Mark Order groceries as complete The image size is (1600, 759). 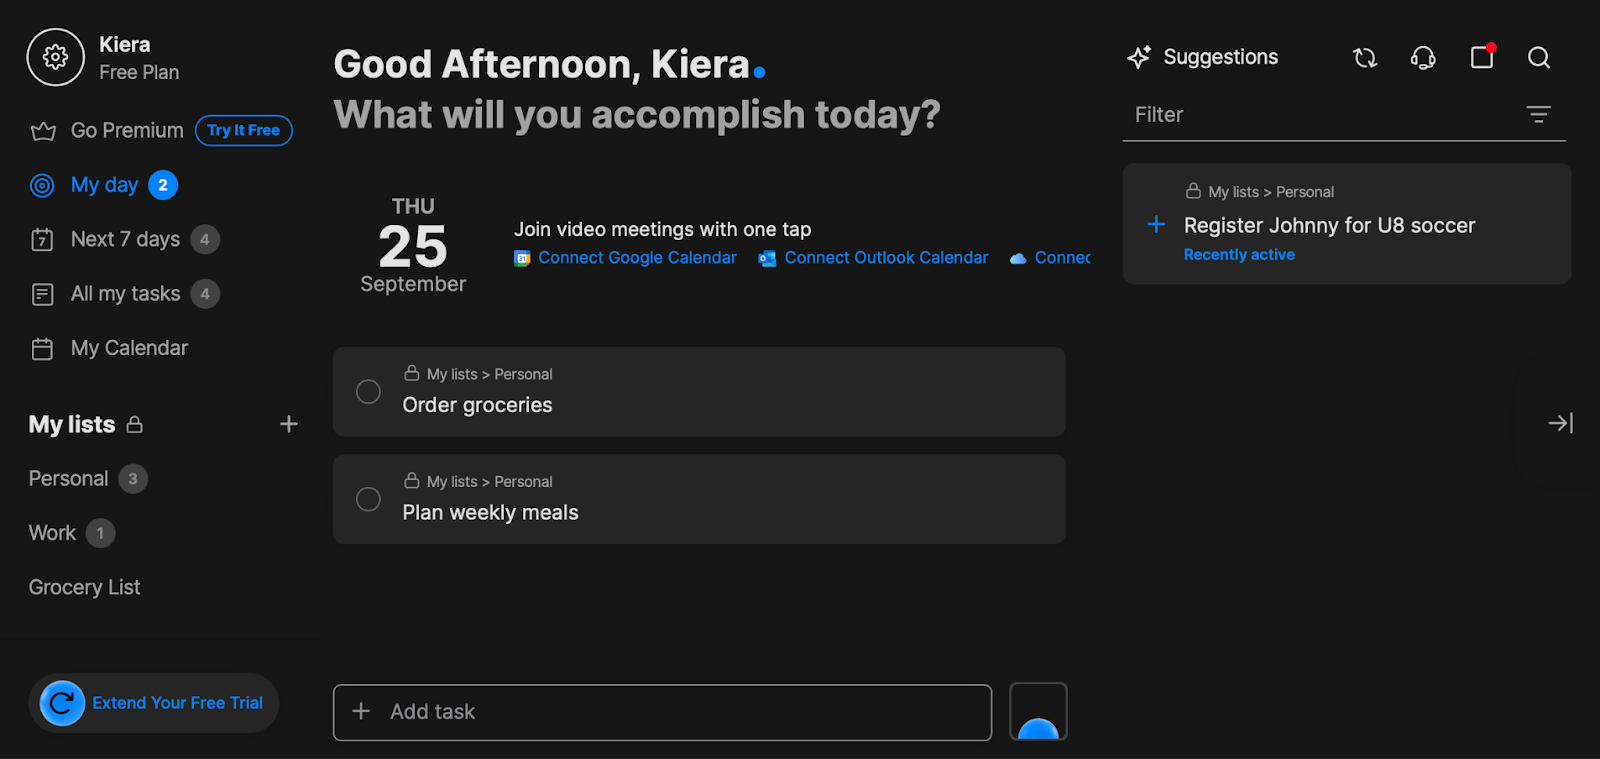(x=368, y=392)
